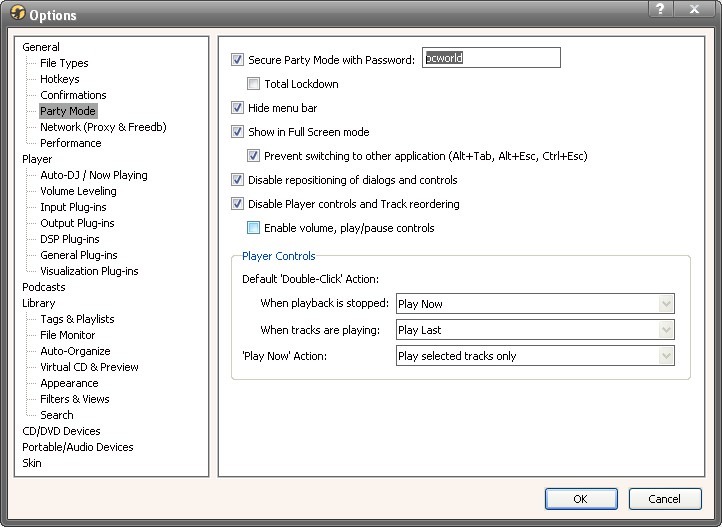Open the Auto-DJ / Now Playing settings

pos(93,175)
